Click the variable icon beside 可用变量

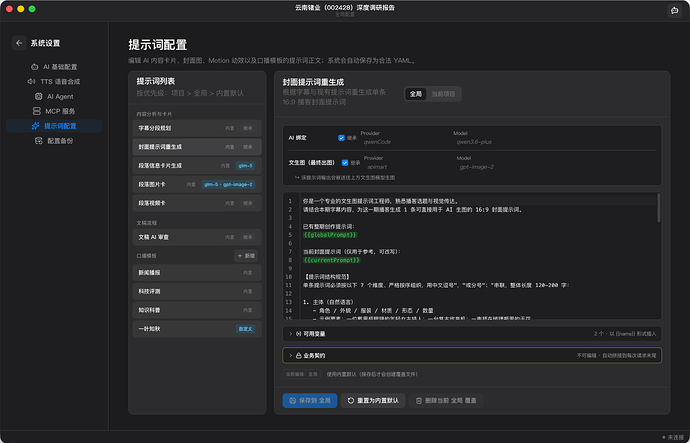point(298,334)
